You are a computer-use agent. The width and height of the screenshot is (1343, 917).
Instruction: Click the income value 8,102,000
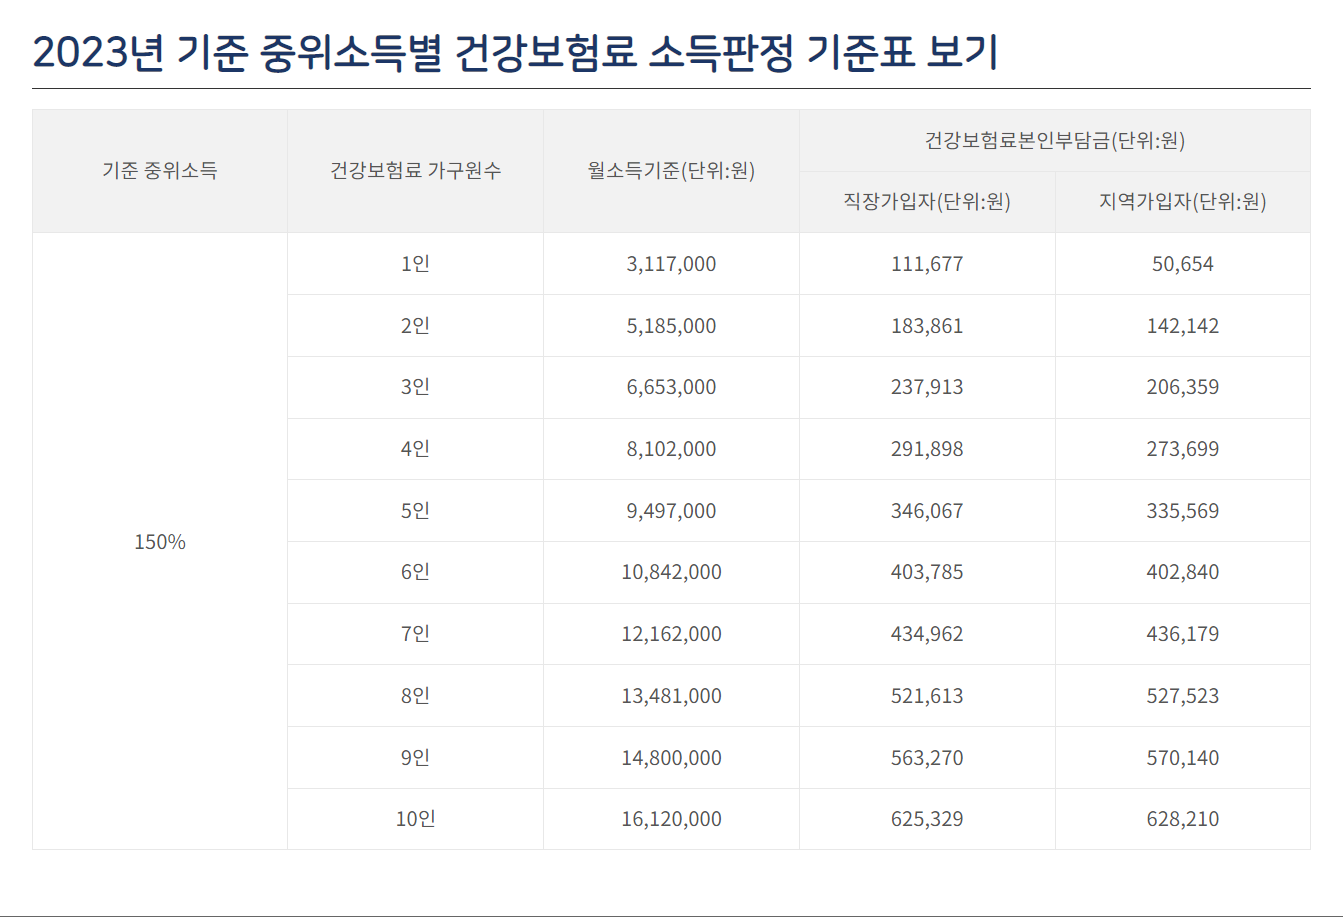coord(671,449)
